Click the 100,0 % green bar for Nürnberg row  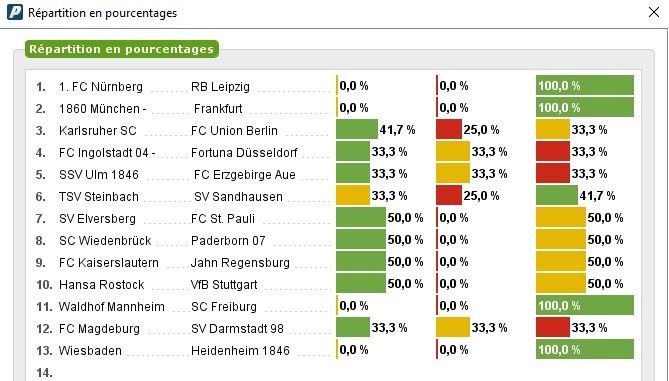tap(585, 85)
